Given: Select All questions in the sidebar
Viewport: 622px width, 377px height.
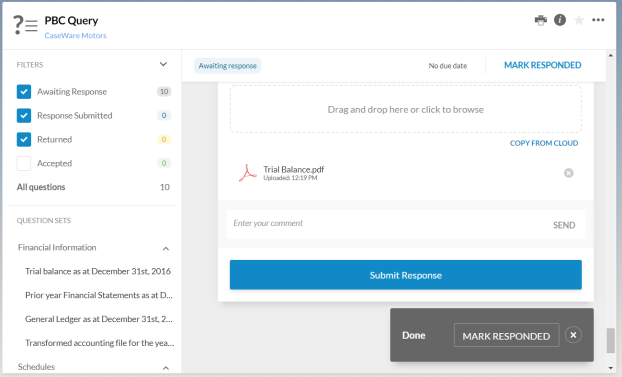Looking at the screenshot, I should pyautogui.click(x=41, y=187).
